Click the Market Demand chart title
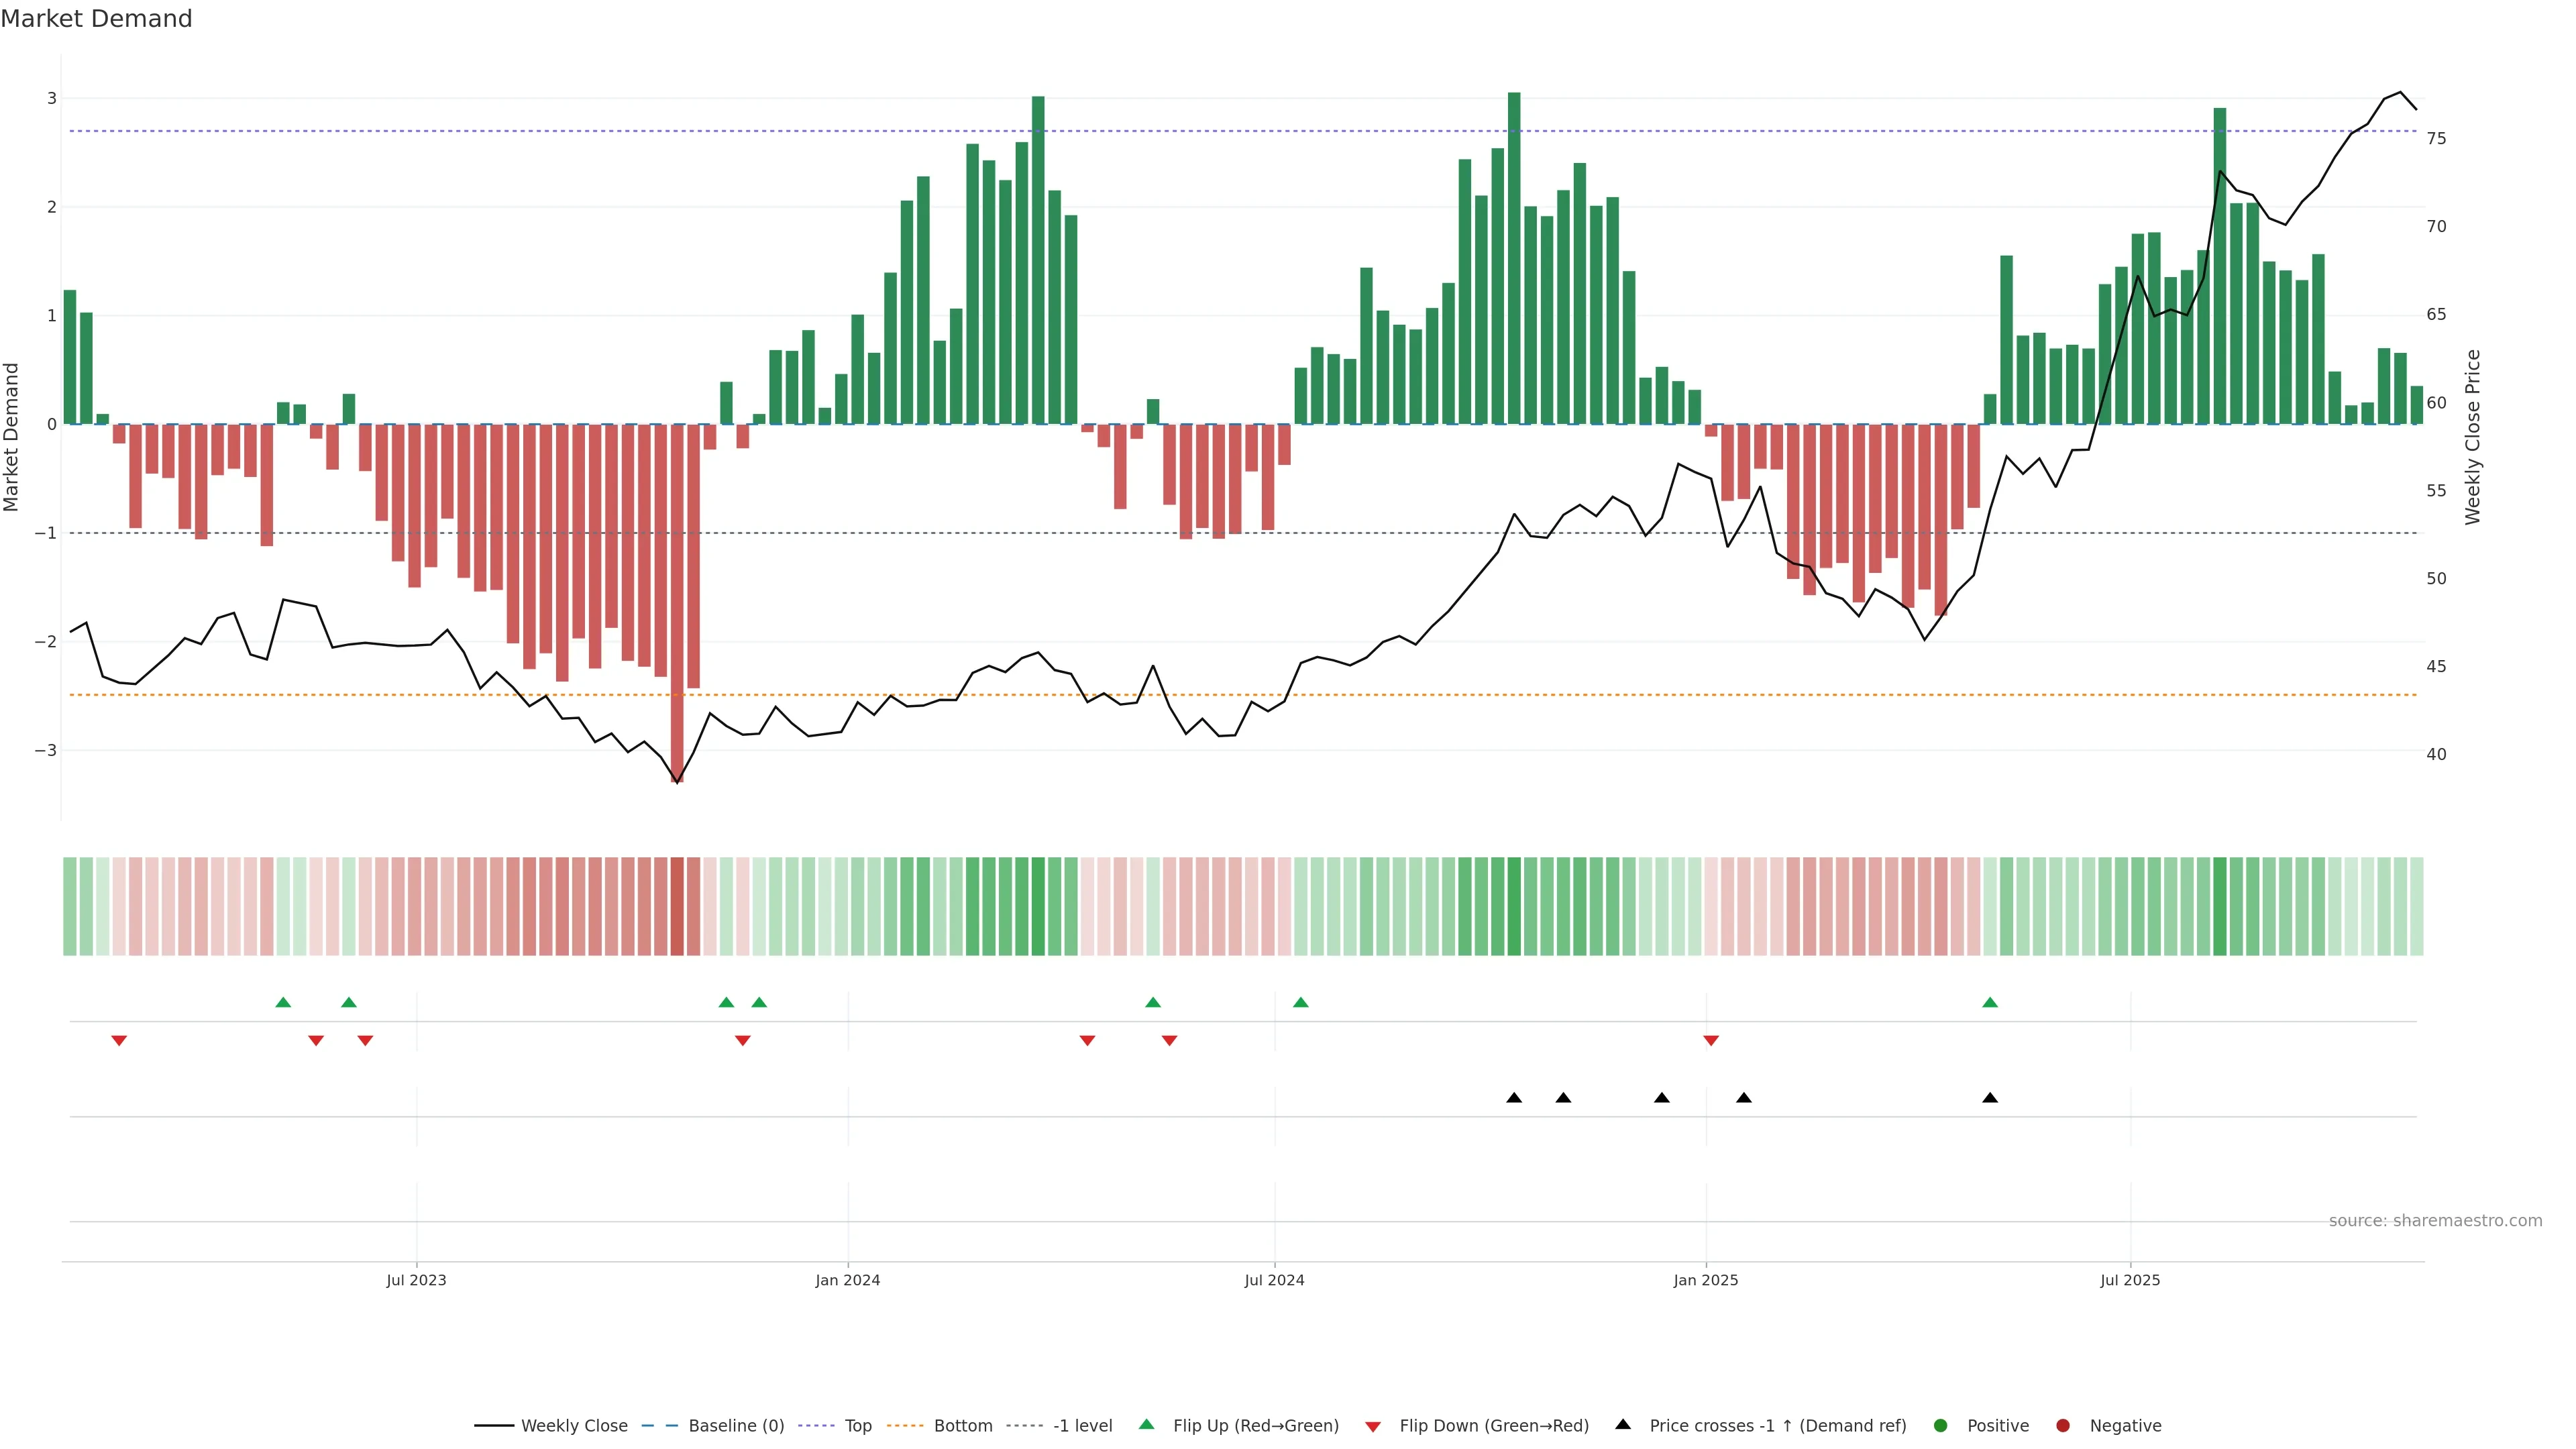The height and width of the screenshot is (1449, 2576). coord(96,19)
